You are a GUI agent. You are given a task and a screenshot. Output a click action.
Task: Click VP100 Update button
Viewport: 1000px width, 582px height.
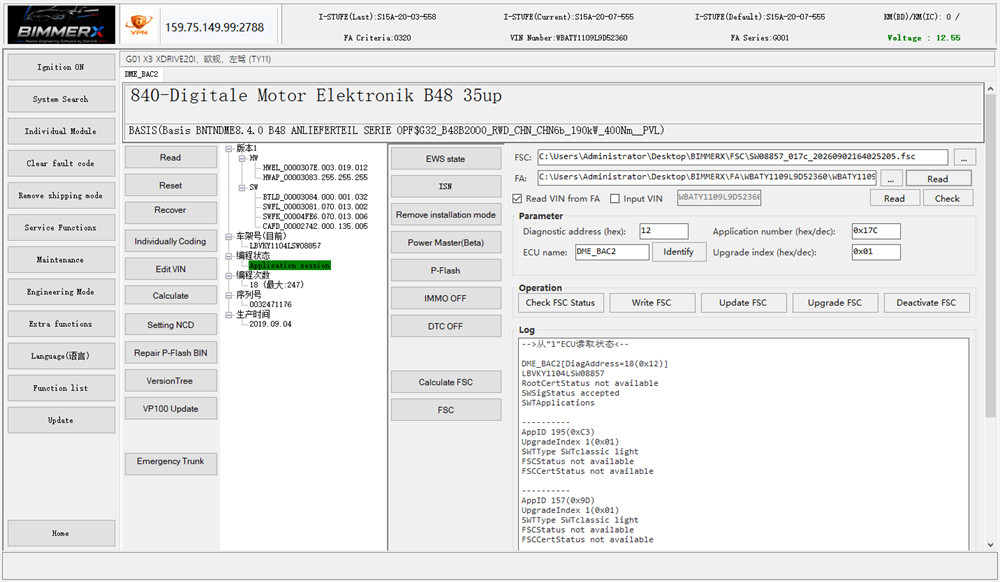point(170,409)
